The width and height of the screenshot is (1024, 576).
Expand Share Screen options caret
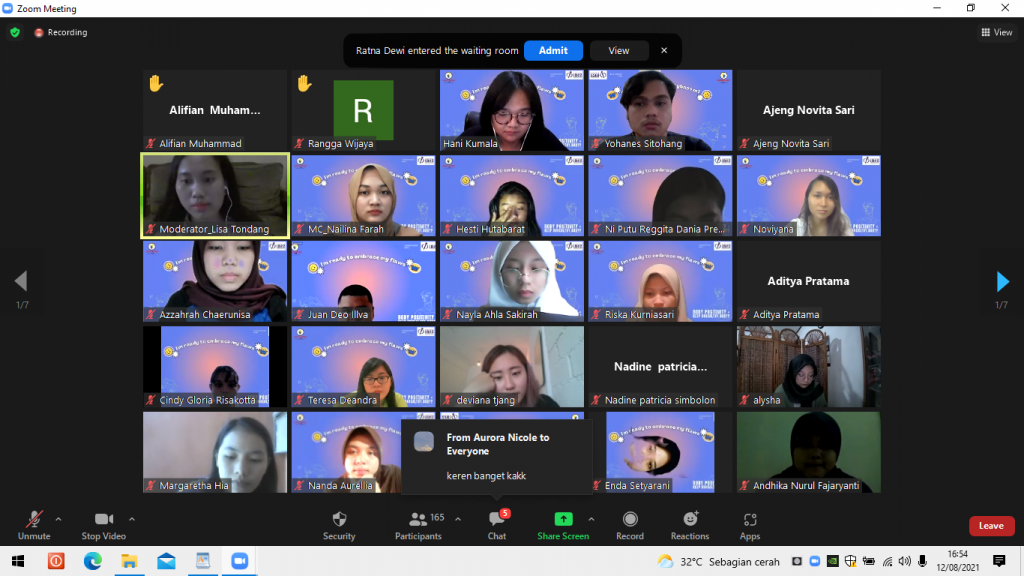click(591, 519)
